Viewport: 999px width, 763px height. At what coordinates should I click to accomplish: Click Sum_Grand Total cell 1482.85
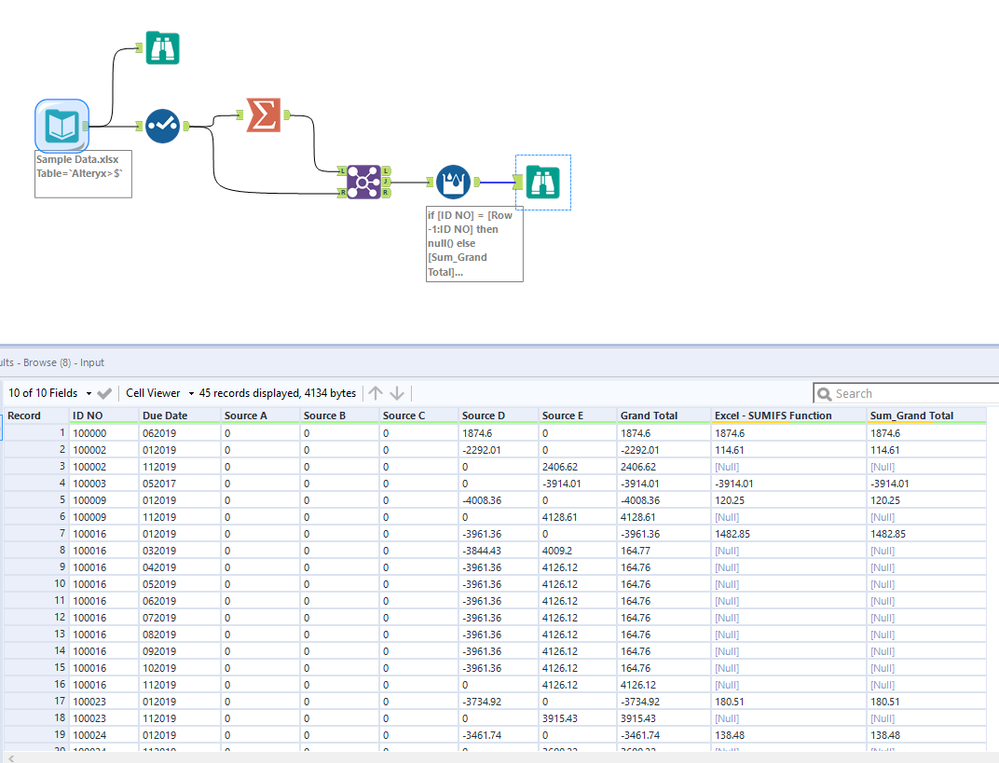pos(926,534)
